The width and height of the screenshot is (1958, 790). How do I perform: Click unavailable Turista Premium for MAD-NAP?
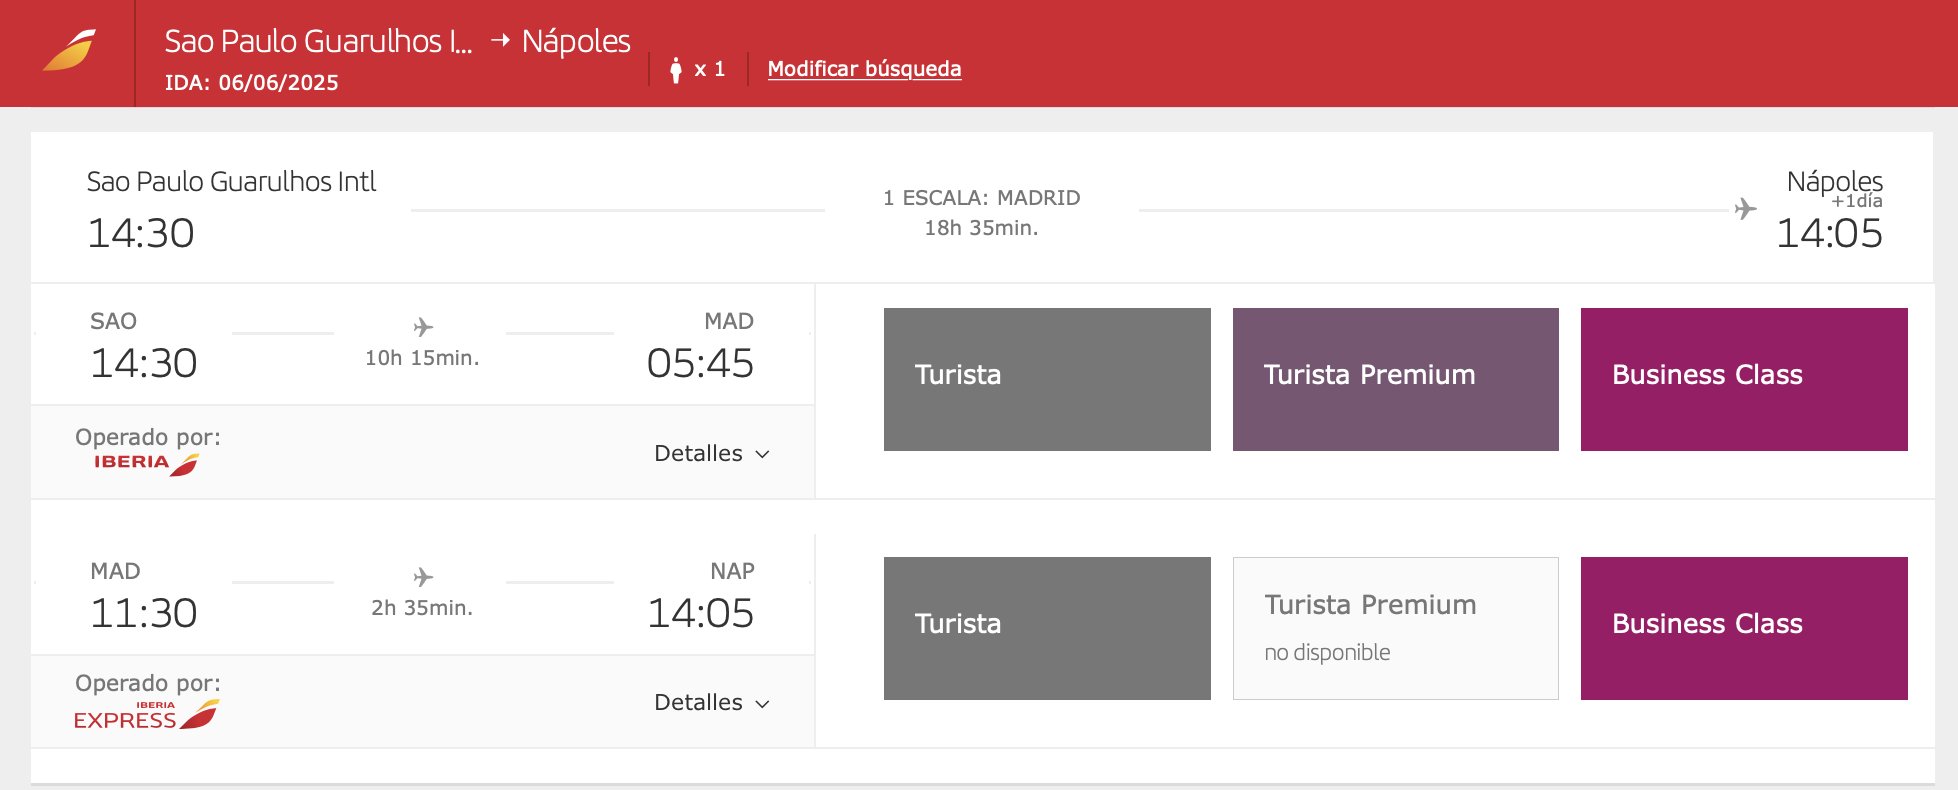pos(1395,628)
